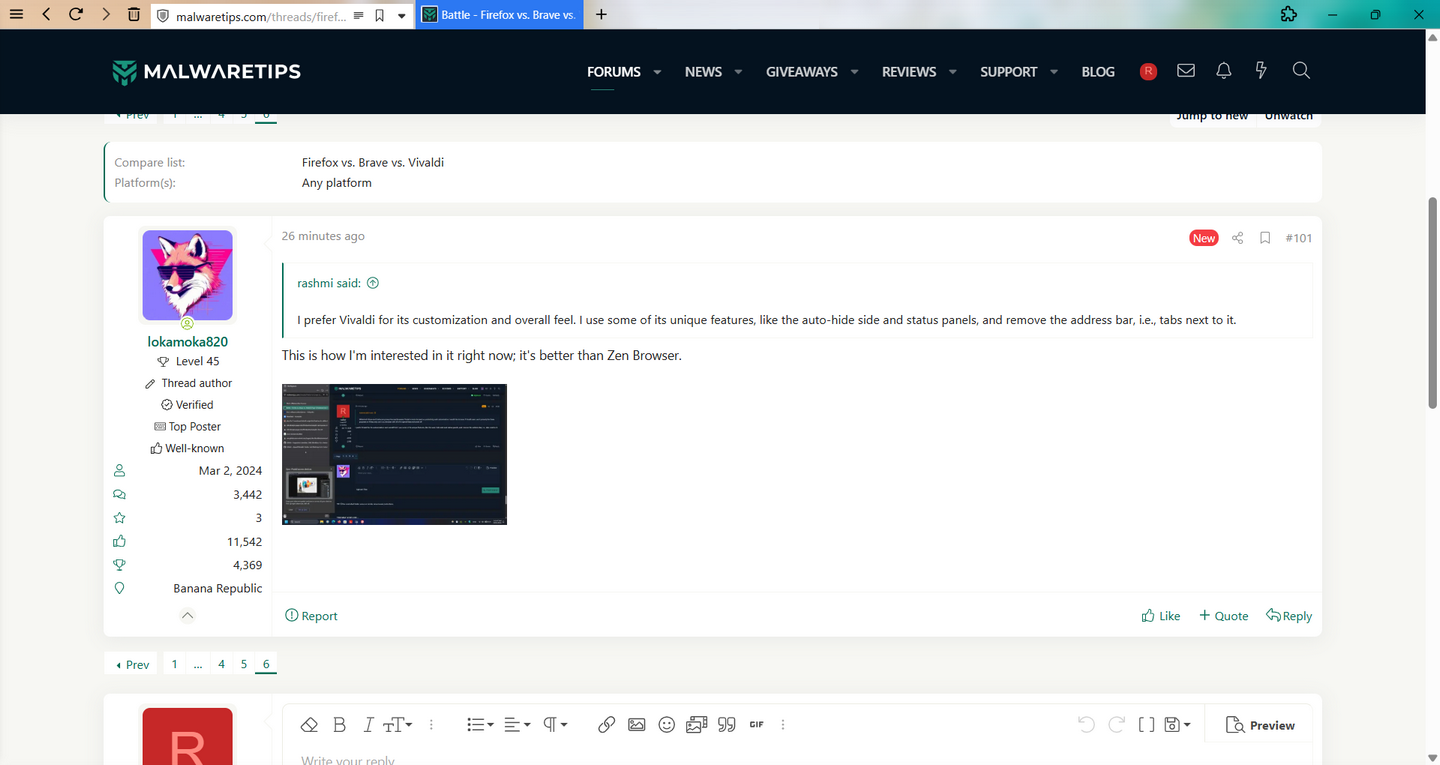The image size is (1440, 765).
Task: Open the GIVEAWAYS menu item
Action: (802, 72)
